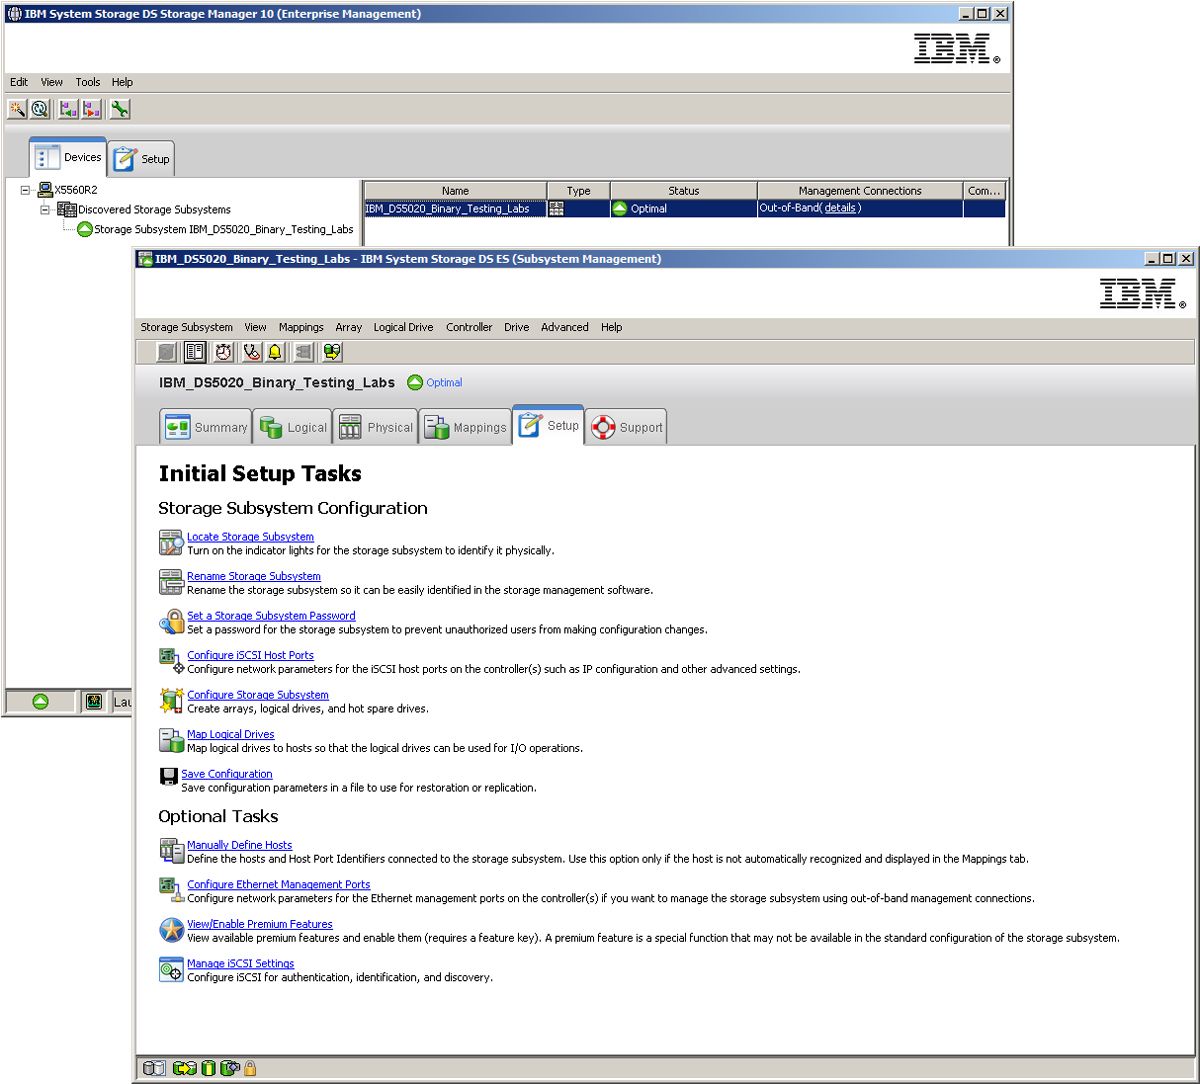Click the Rename Storage Subsystem link
This screenshot has width=1200, height=1084.
254,576
